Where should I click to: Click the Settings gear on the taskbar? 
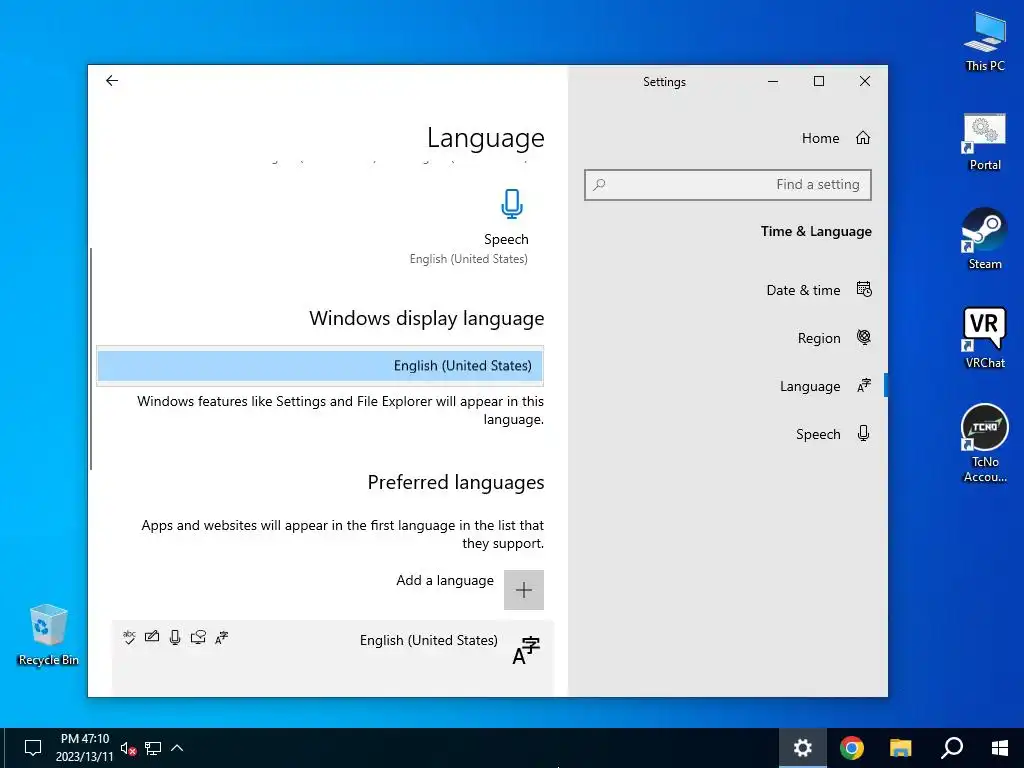(x=803, y=748)
